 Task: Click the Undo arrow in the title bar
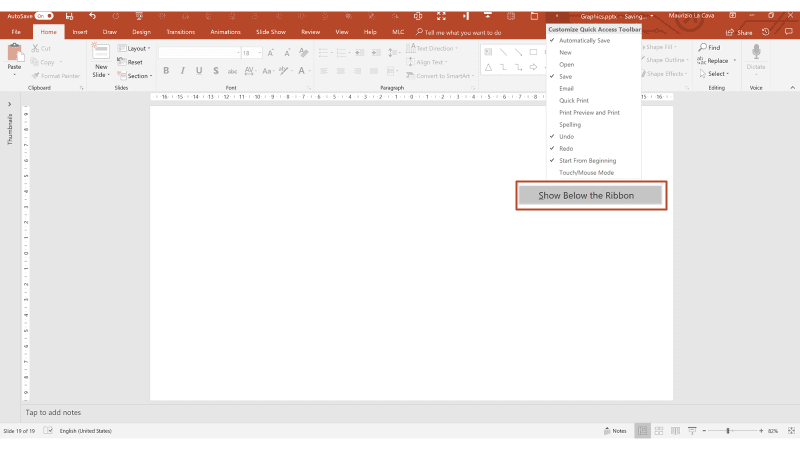tap(92, 16)
